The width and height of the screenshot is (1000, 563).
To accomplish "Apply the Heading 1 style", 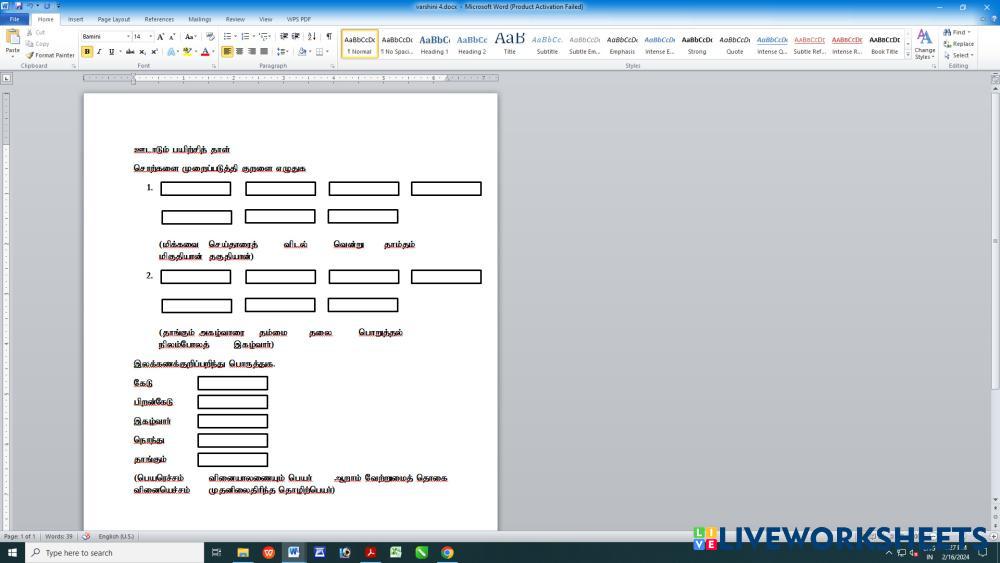I will (434, 44).
